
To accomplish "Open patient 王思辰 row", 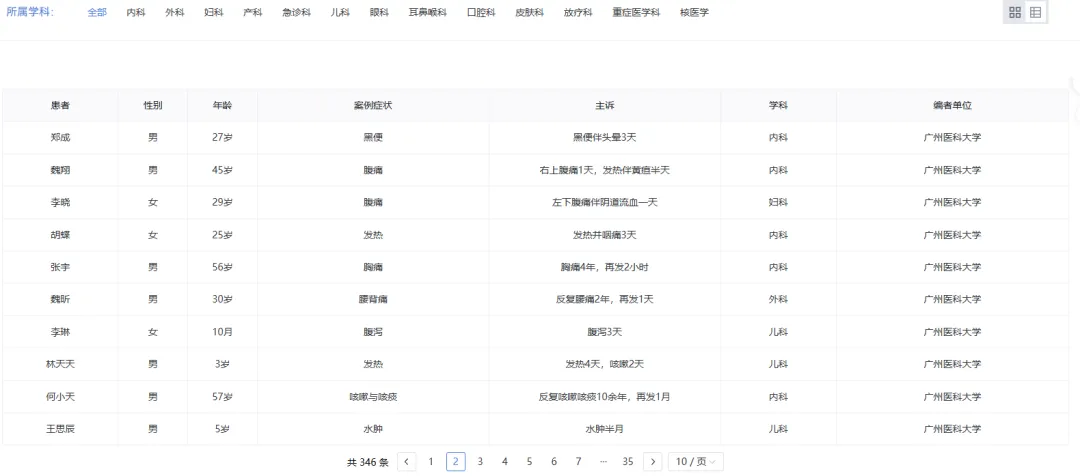I will point(535,429).
